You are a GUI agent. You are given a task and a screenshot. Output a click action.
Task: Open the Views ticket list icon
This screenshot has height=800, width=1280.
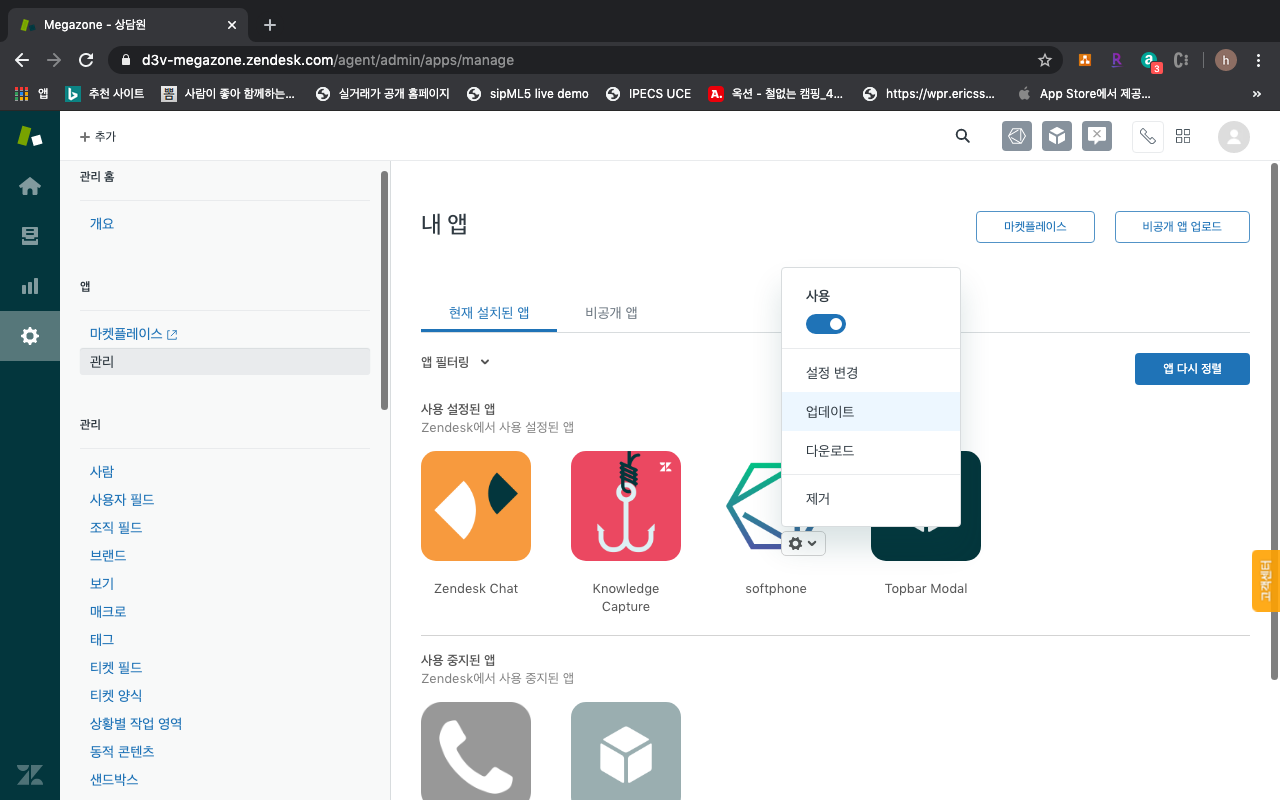[x=30, y=236]
